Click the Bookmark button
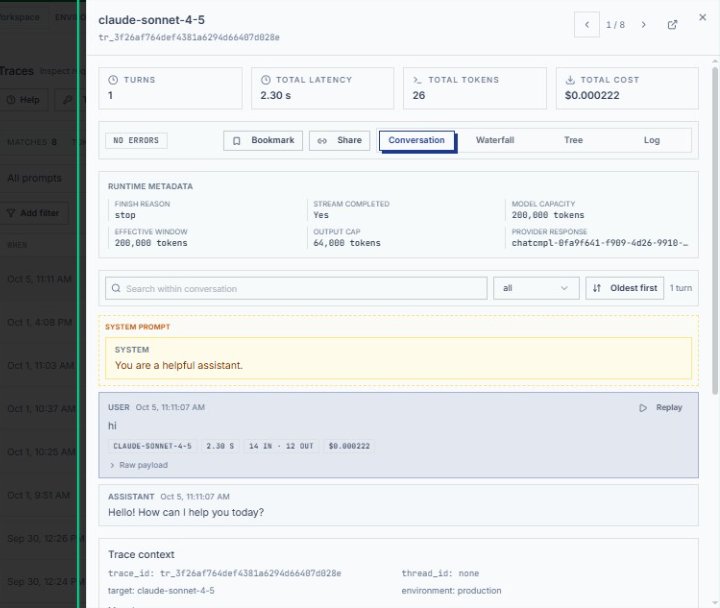 tap(263, 141)
